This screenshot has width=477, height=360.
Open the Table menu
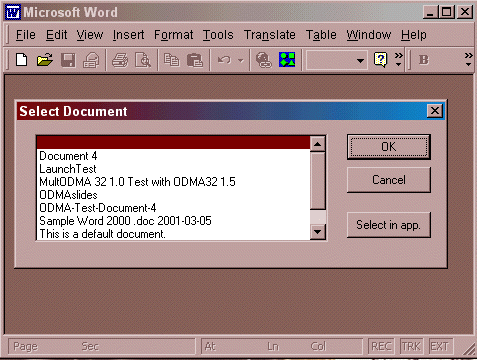(x=321, y=35)
